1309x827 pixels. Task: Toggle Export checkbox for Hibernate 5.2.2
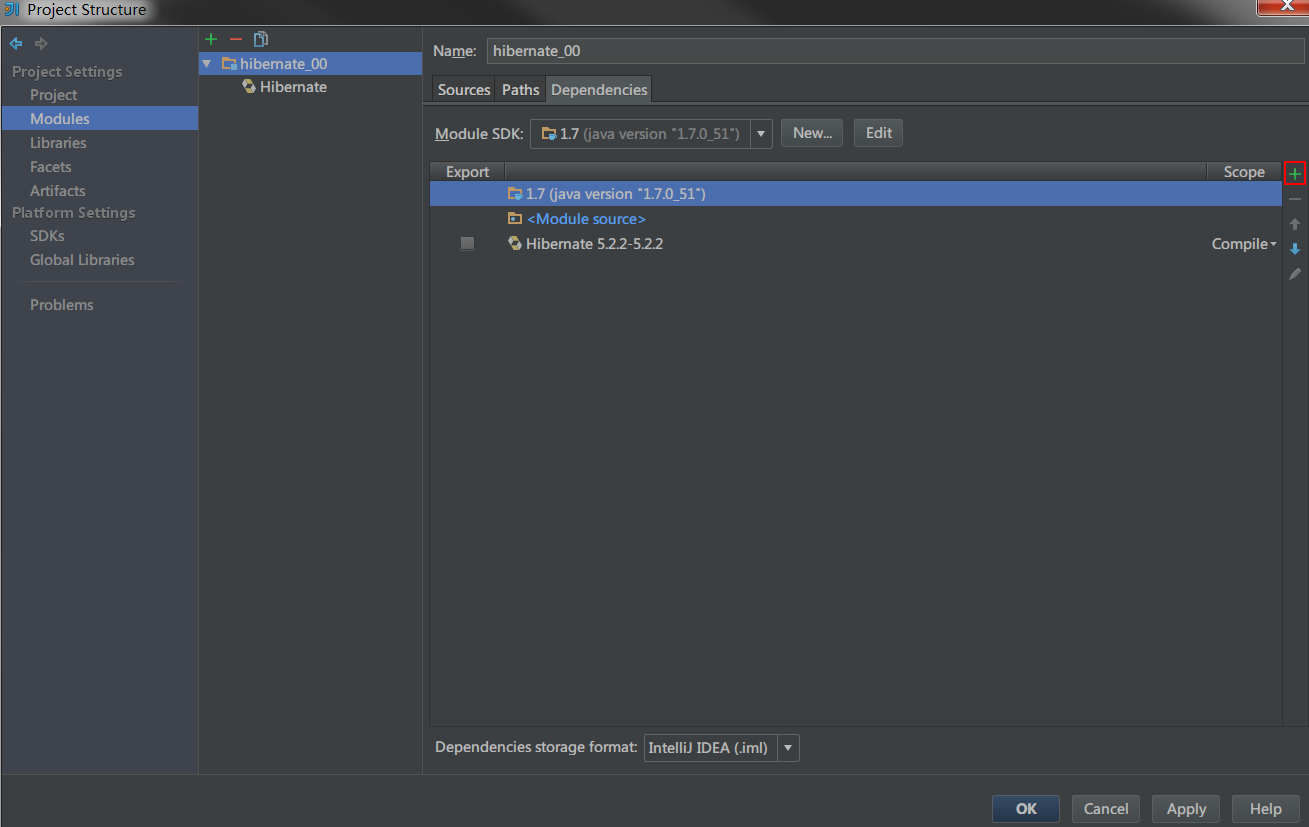pos(467,243)
